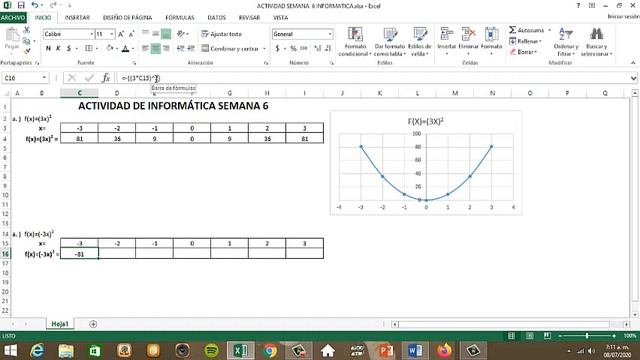Switch to the FÓRMULAS tab

[x=180, y=18]
